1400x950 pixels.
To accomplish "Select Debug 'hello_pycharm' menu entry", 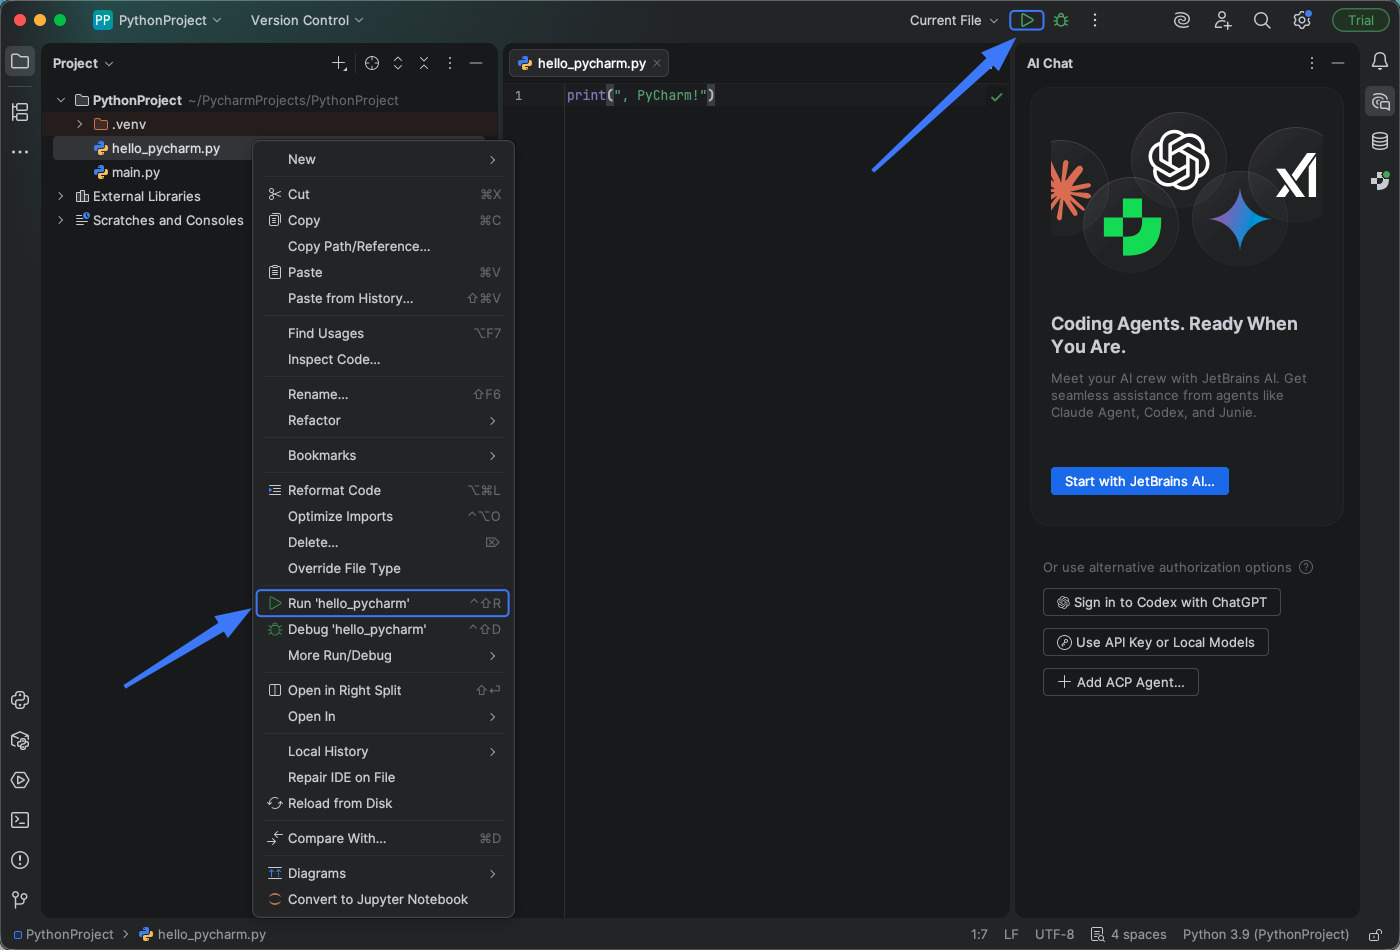I will [x=383, y=629].
